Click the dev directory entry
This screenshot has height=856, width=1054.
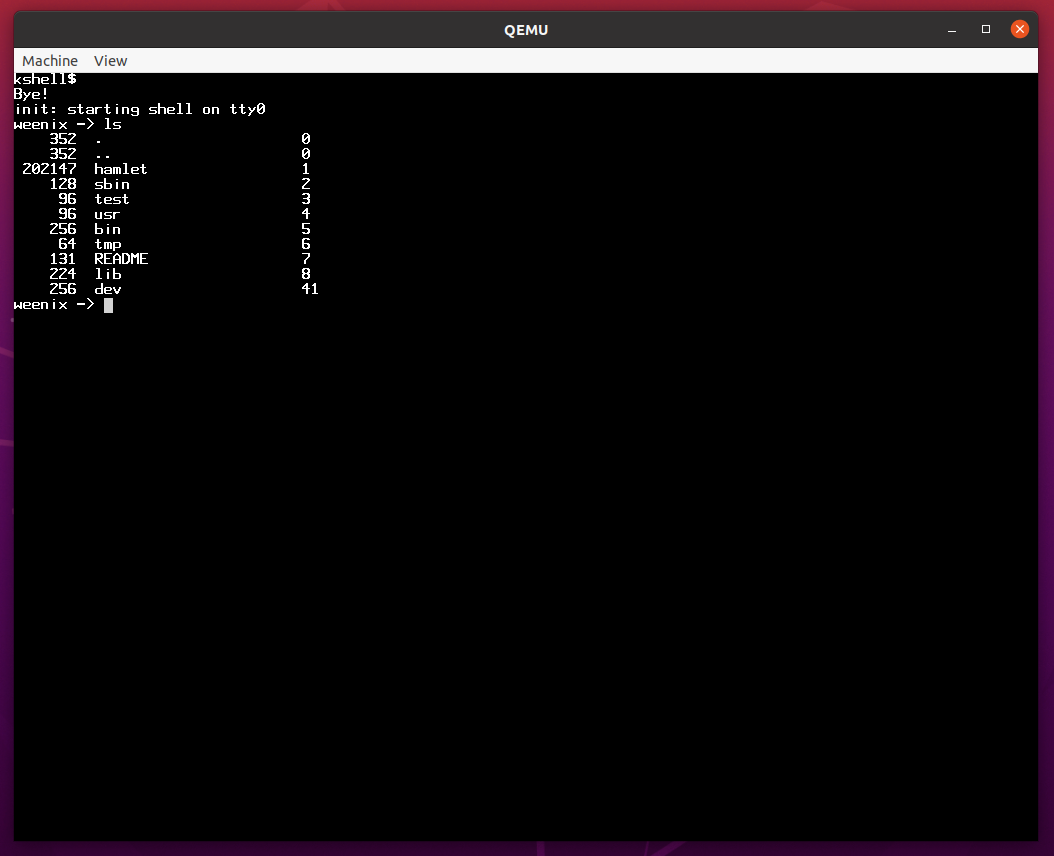point(107,289)
